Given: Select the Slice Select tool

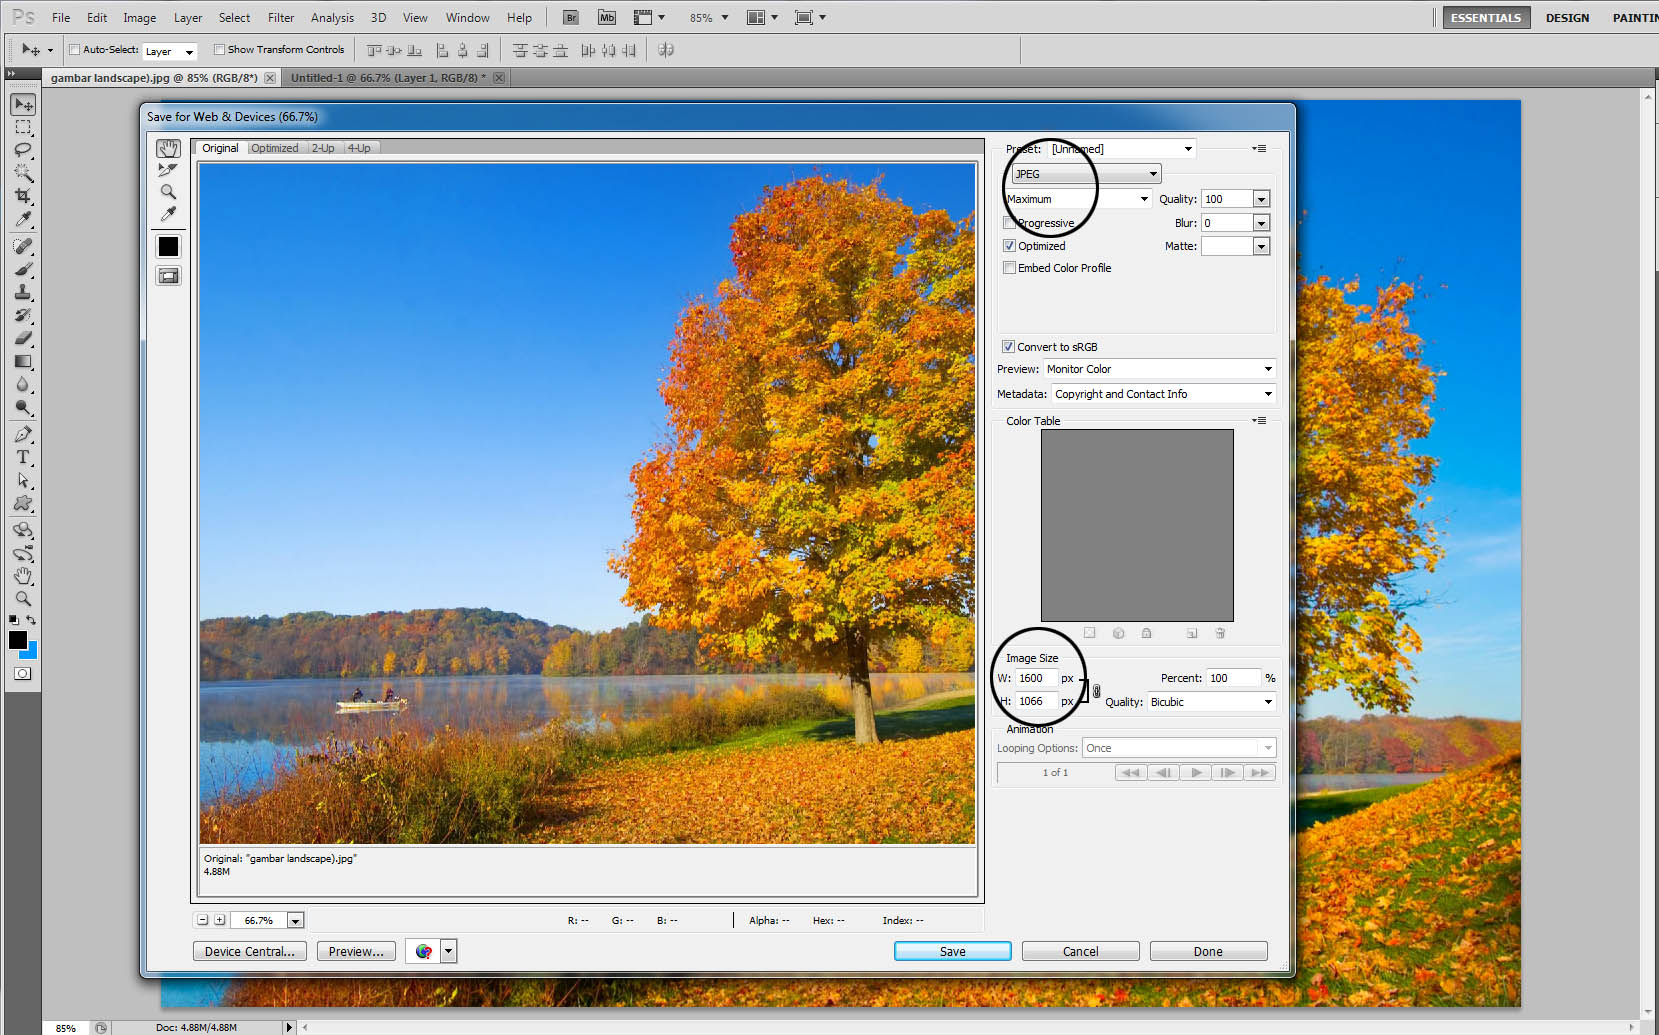Looking at the screenshot, I should point(167,169).
